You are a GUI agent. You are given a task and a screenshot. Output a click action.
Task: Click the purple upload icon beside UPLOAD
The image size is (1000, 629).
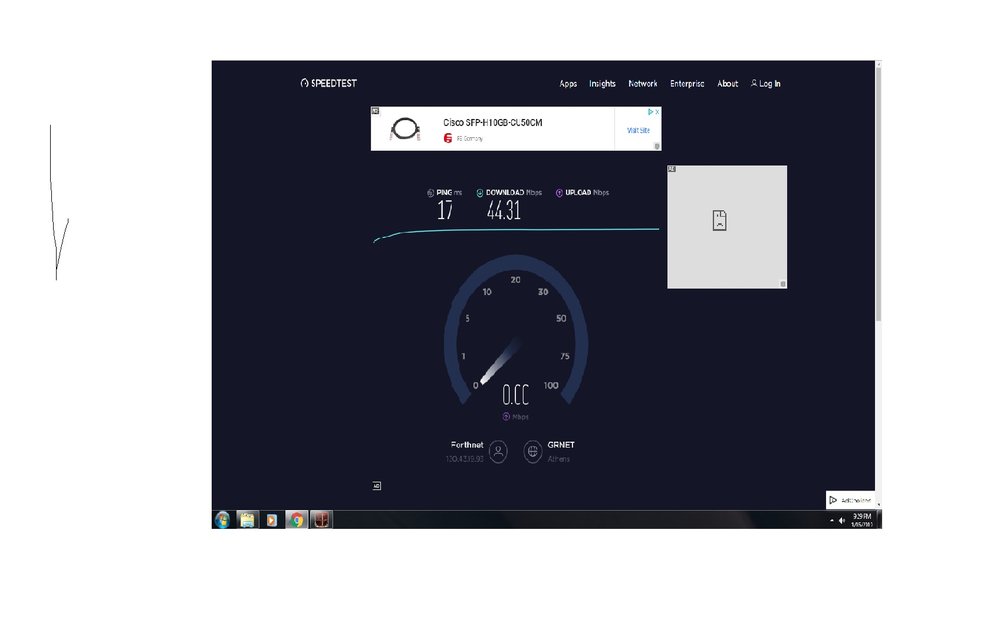pyautogui.click(x=559, y=193)
